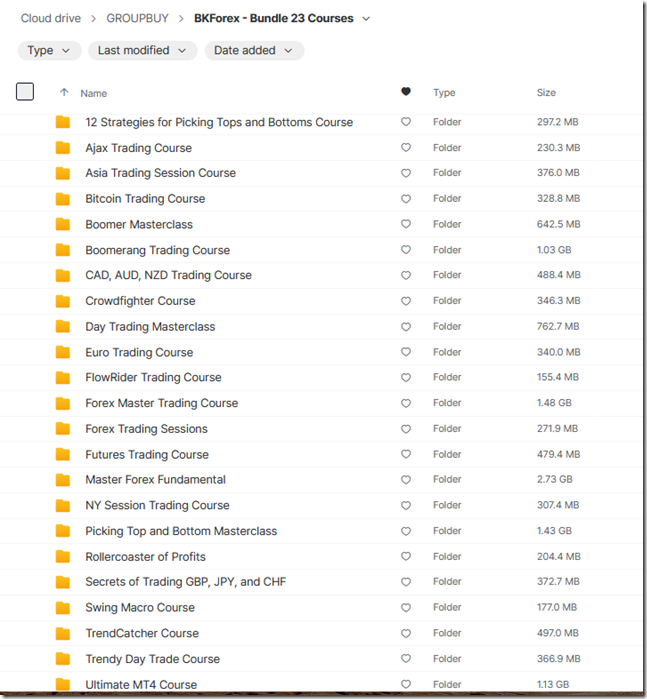The width and height of the screenshot is (647, 699).
Task: Click folder icon of Ajax Trading Course
Action: click(63, 148)
